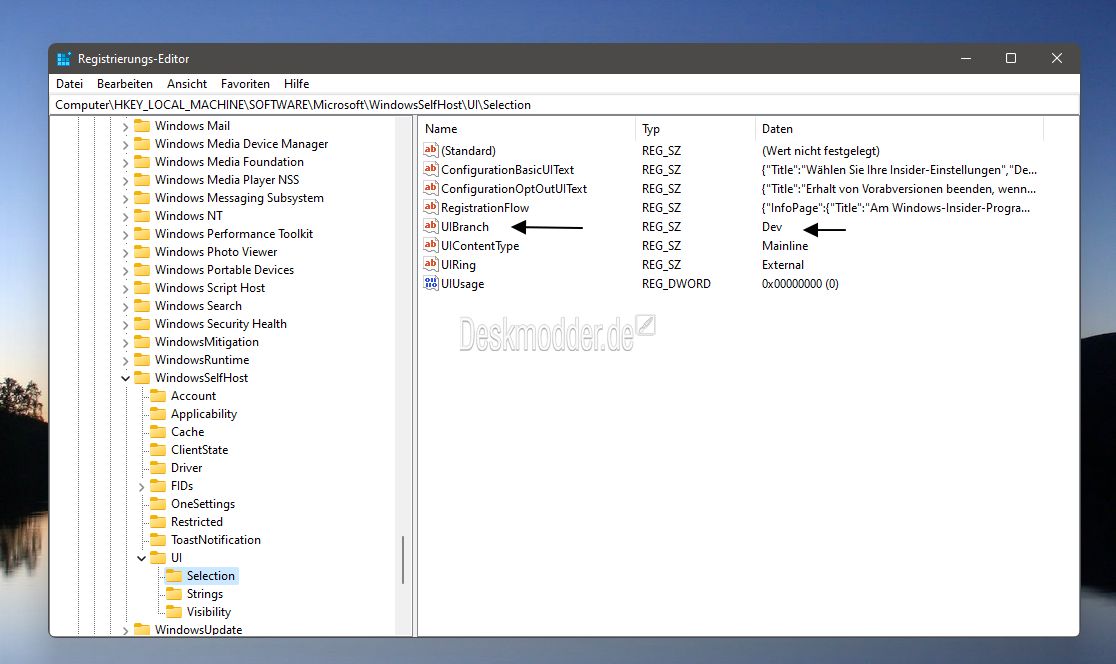Viewport: 1116px width, 664px height.
Task: Open the Datei menu
Action: click(69, 84)
